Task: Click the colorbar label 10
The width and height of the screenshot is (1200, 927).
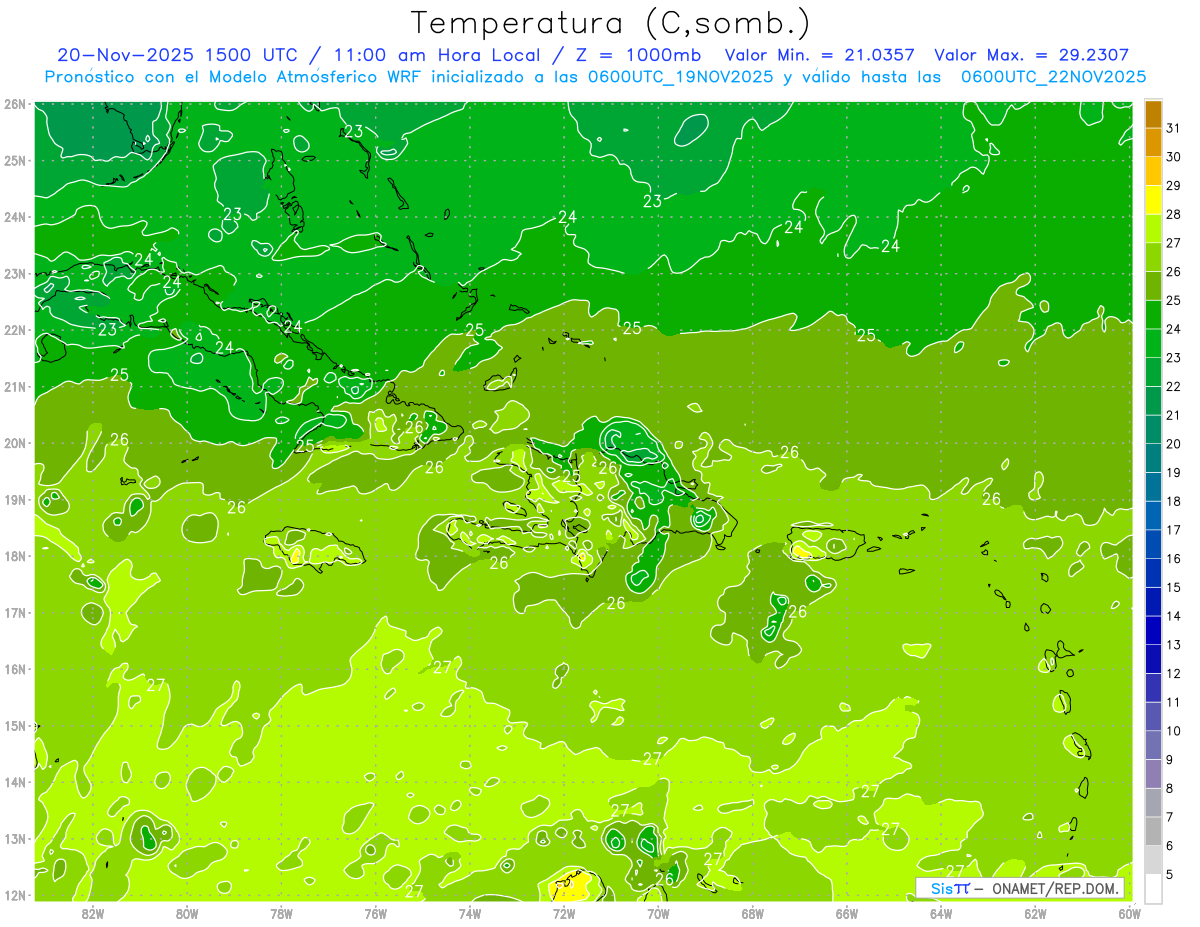Action: (x=1173, y=731)
